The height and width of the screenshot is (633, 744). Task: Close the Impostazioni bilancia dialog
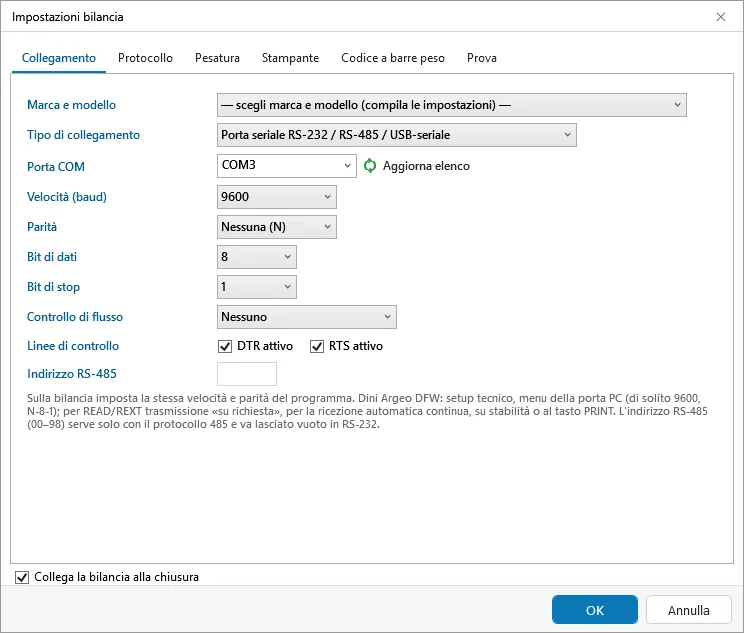click(720, 17)
